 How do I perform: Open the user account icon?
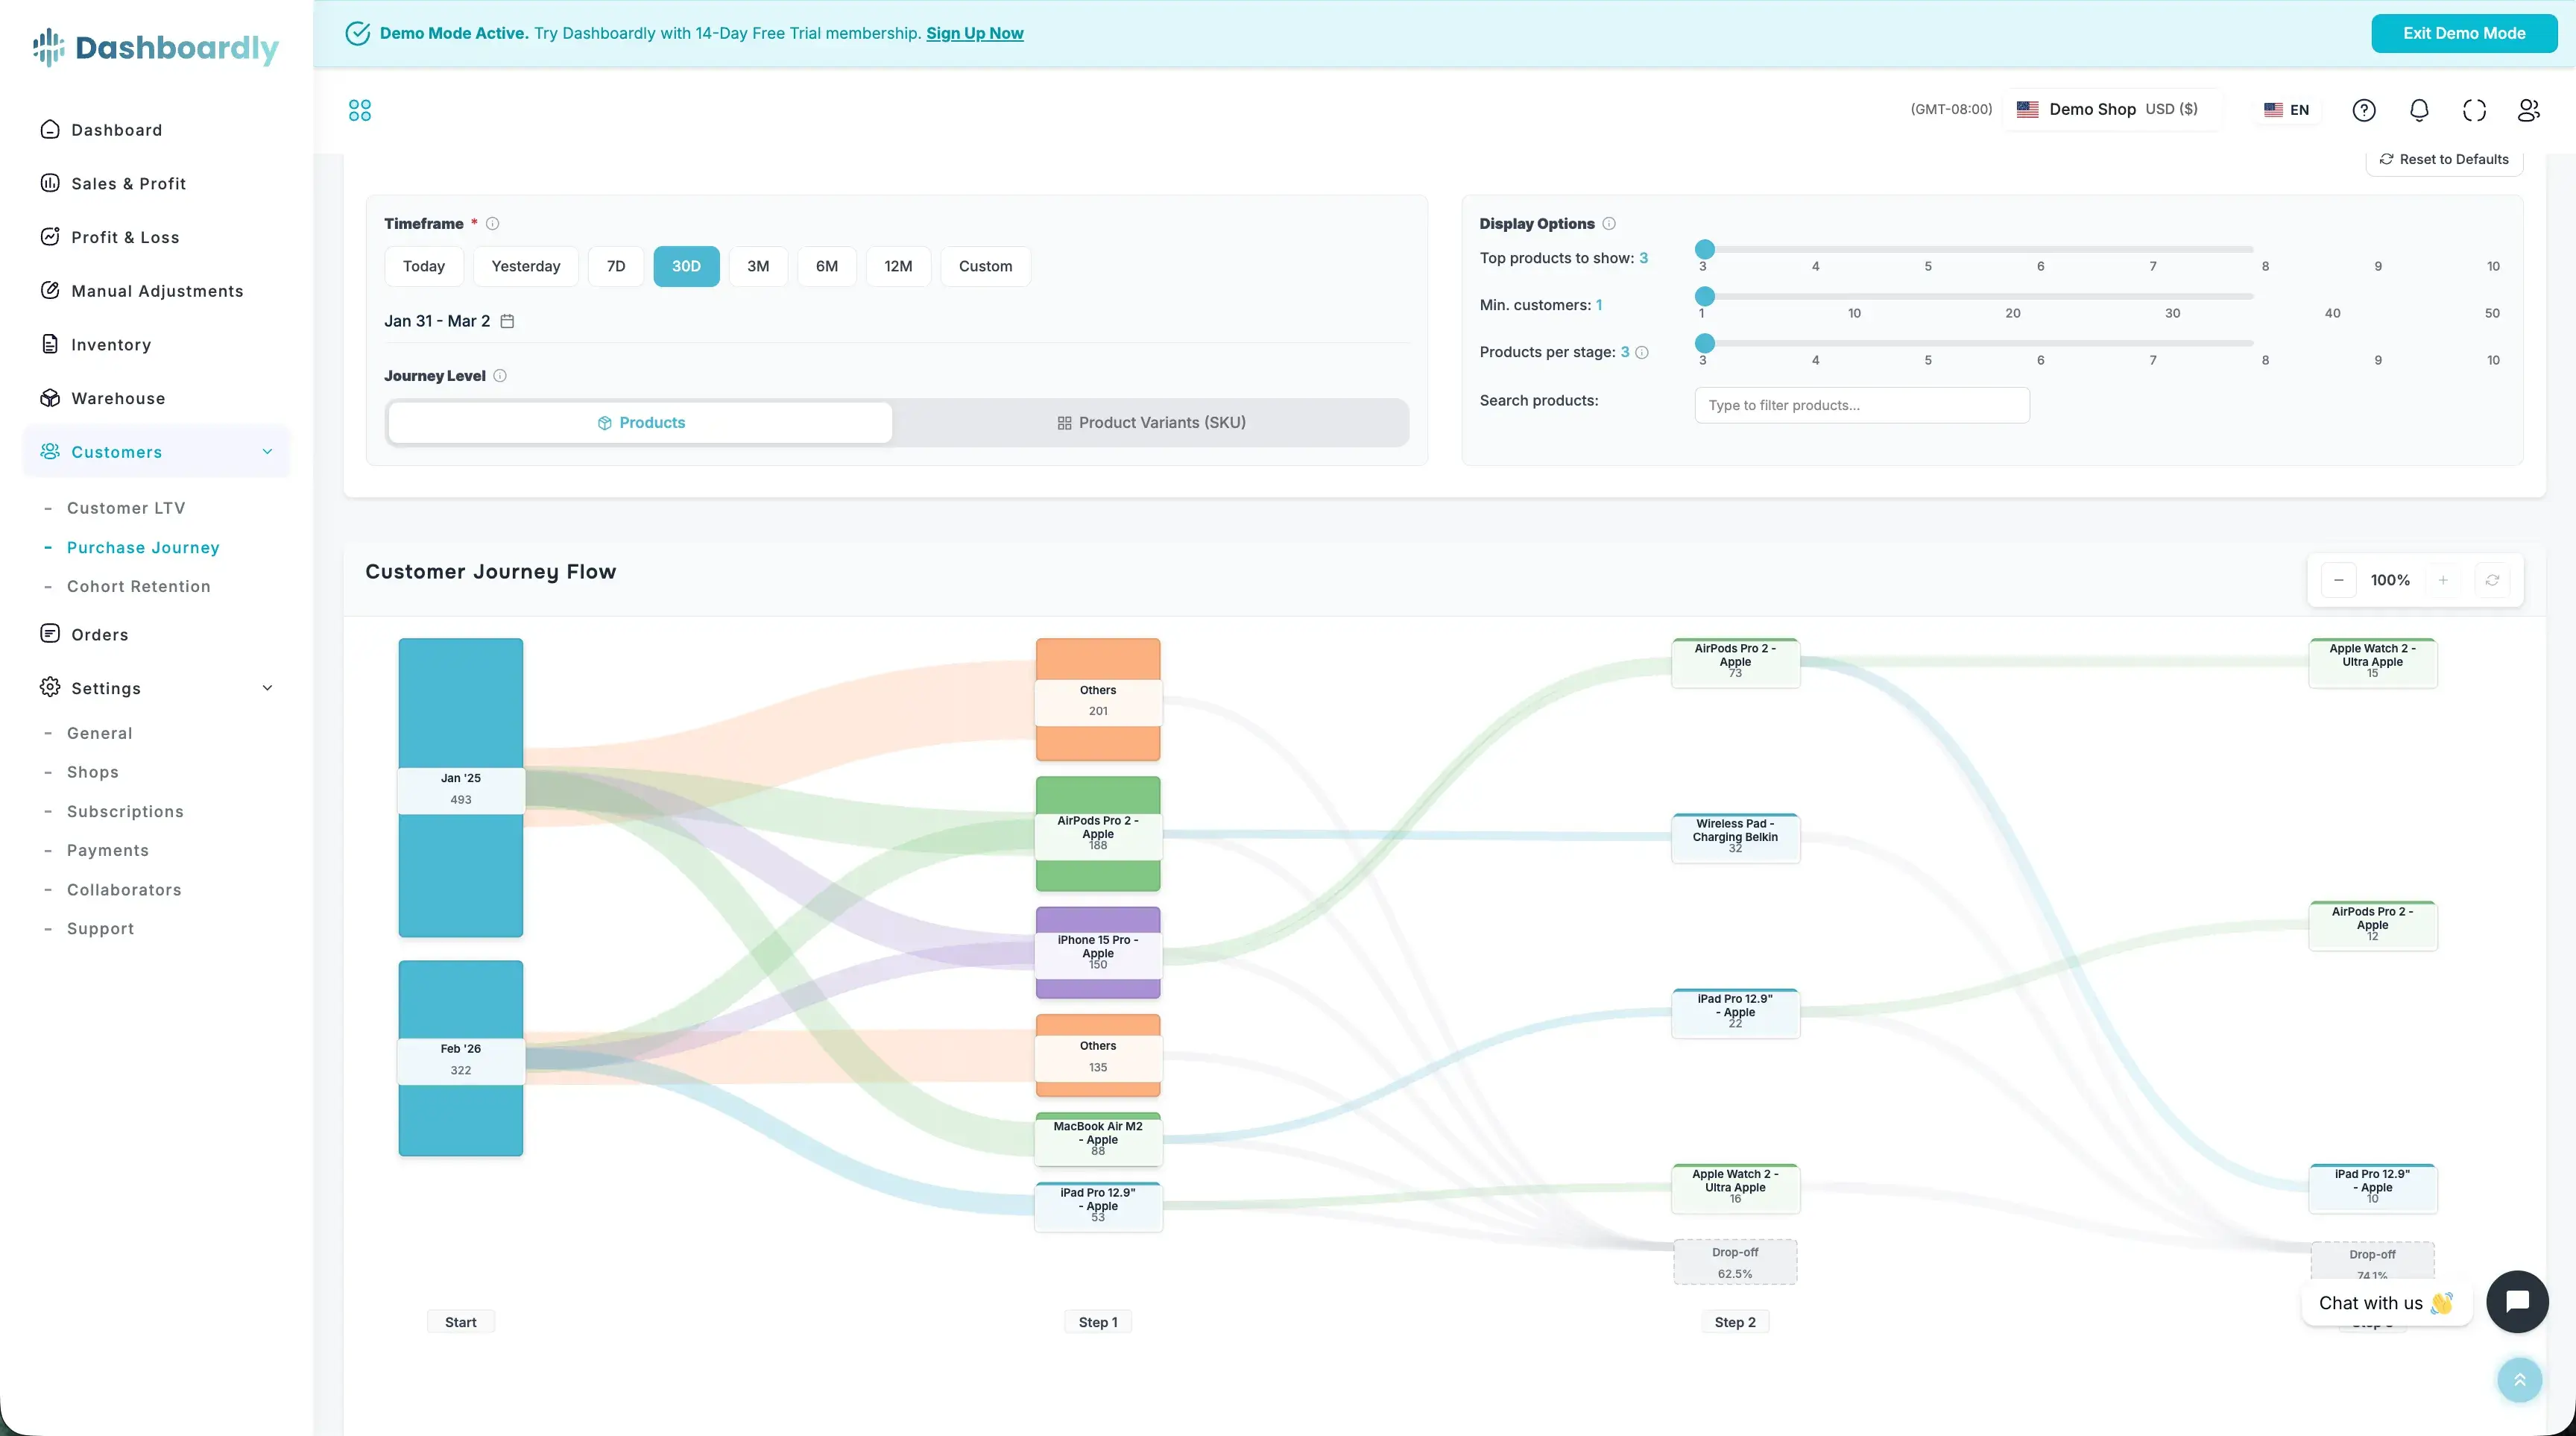coord(2528,110)
